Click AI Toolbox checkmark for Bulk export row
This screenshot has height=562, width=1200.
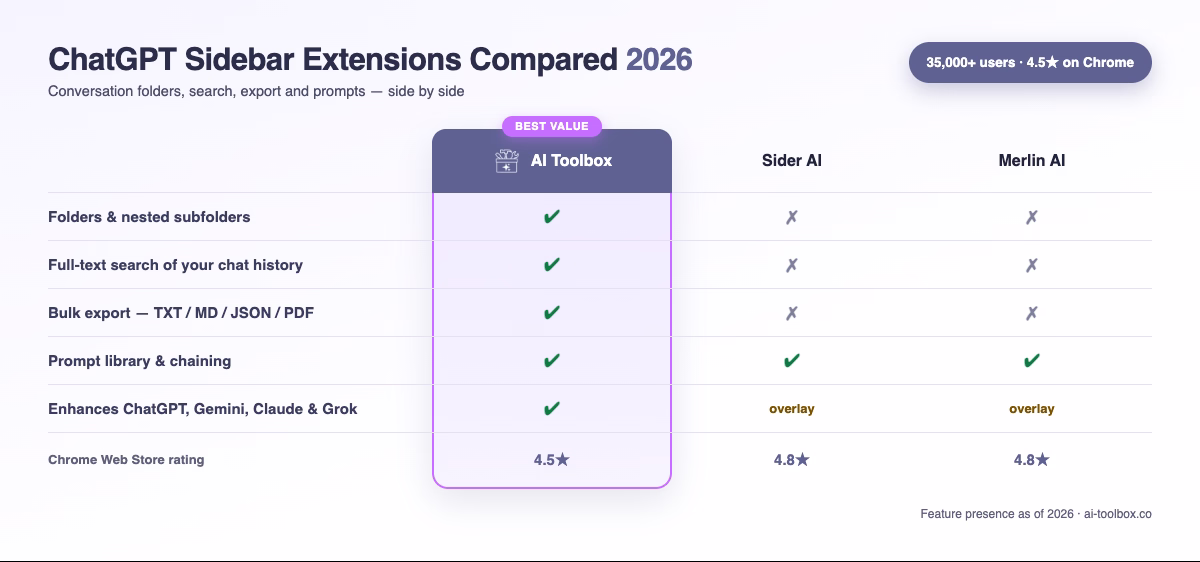[x=552, y=313]
